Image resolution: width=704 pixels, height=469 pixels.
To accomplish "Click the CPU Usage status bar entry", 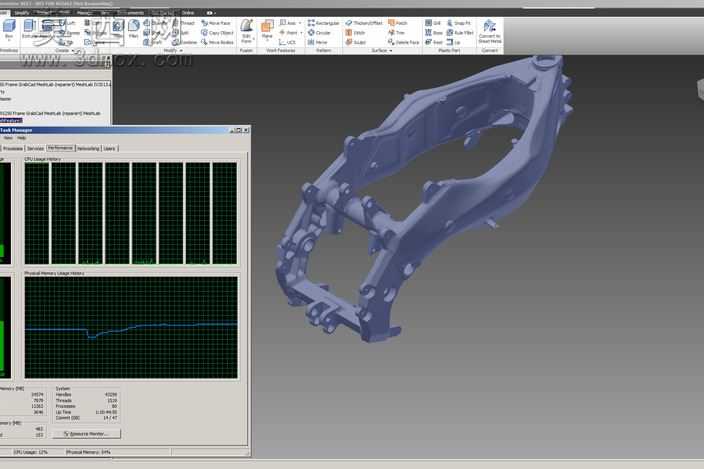I will [x=31, y=452].
